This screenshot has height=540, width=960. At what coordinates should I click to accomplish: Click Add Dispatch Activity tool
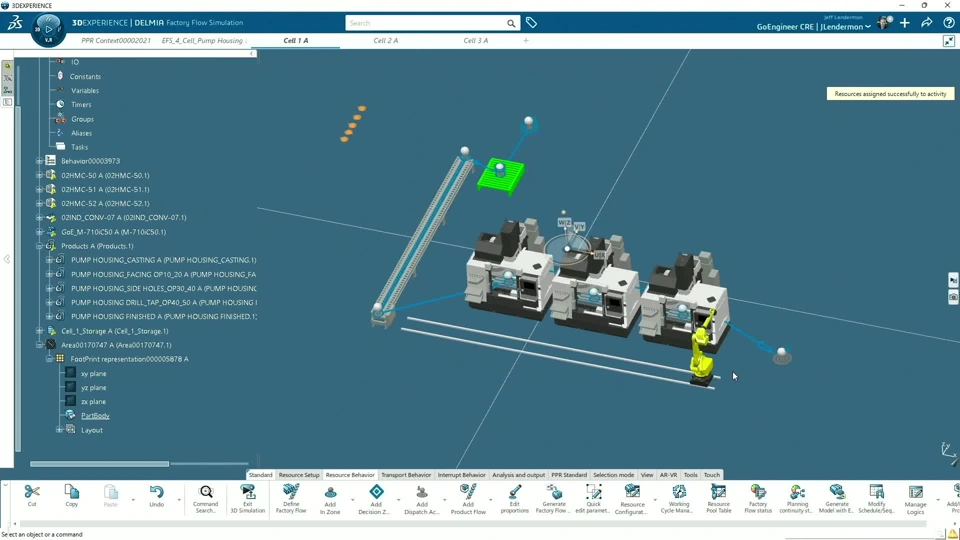click(x=422, y=499)
